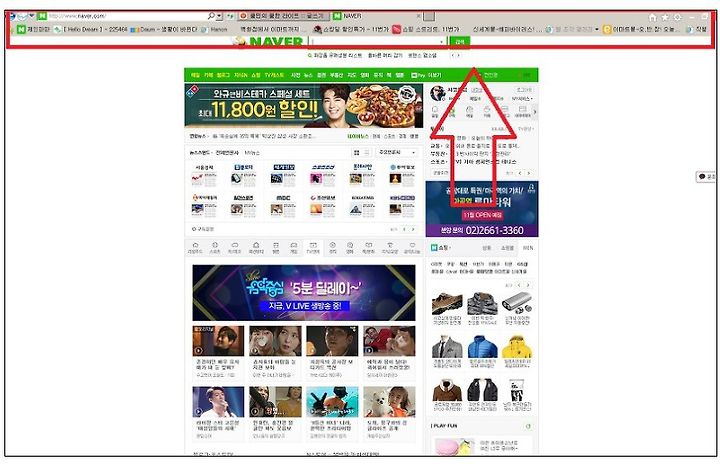720x468 pixels.
Task: Open the address bar history dropdown arrow
Action: (x=219, y=16)
